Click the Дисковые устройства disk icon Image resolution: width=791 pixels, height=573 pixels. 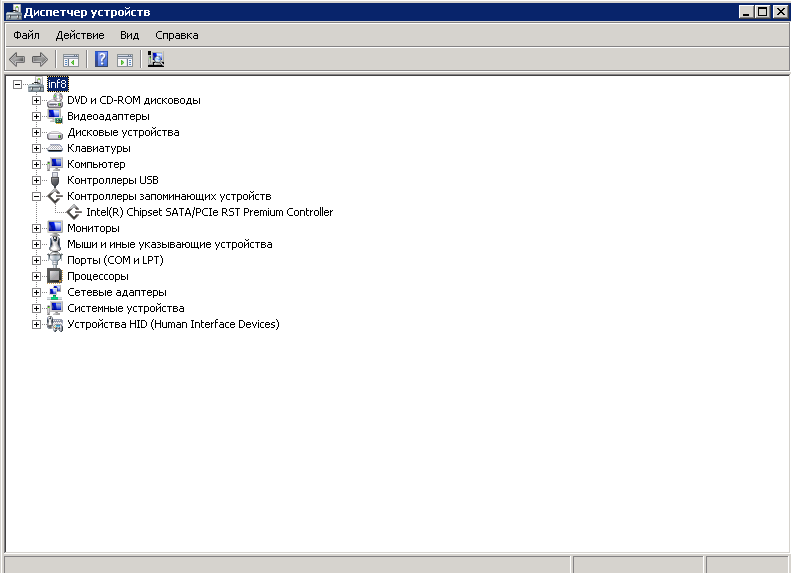tap(54, 133)
